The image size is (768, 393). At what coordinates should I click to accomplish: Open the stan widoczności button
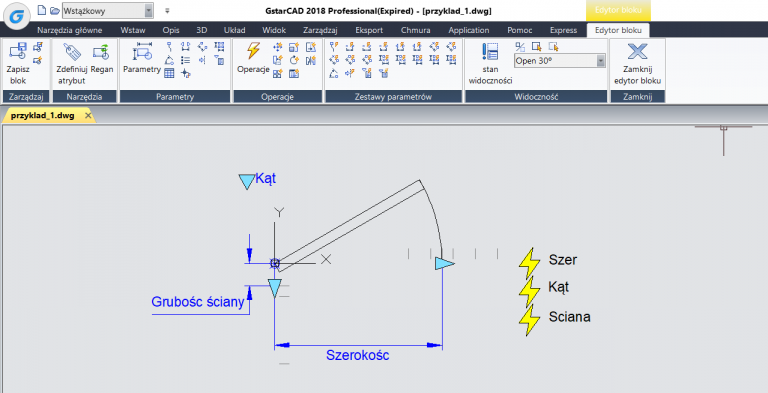(490, 64)
